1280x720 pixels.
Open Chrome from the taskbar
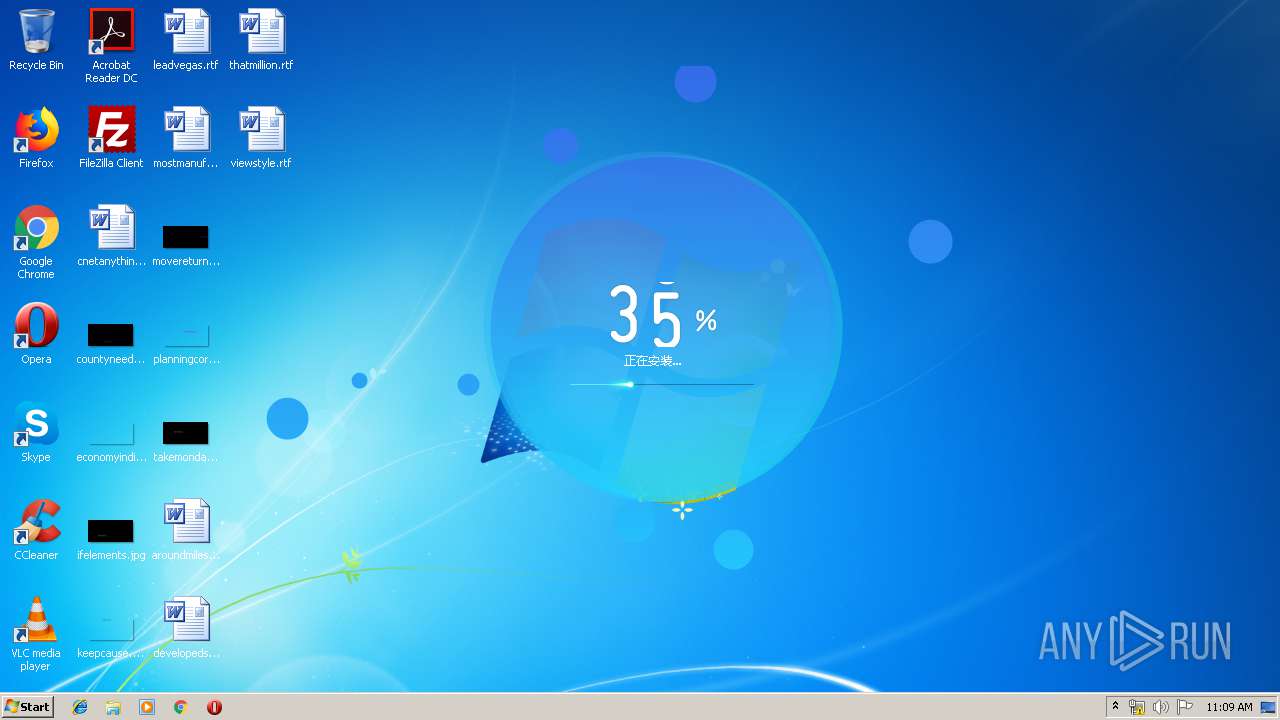click(x=180, y=707)
